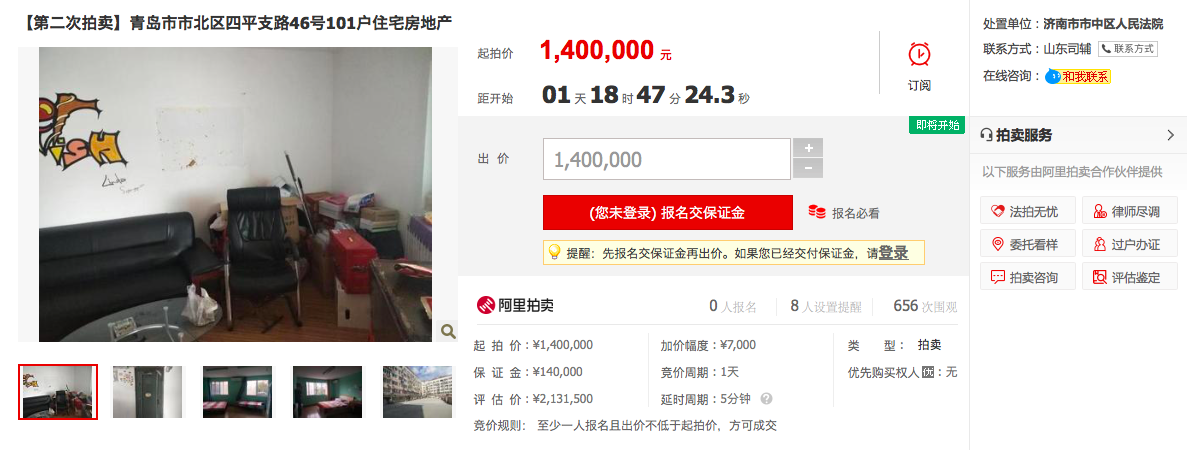
Task: Click the question mark icon next to 延时周期
Action: (766, 398)
